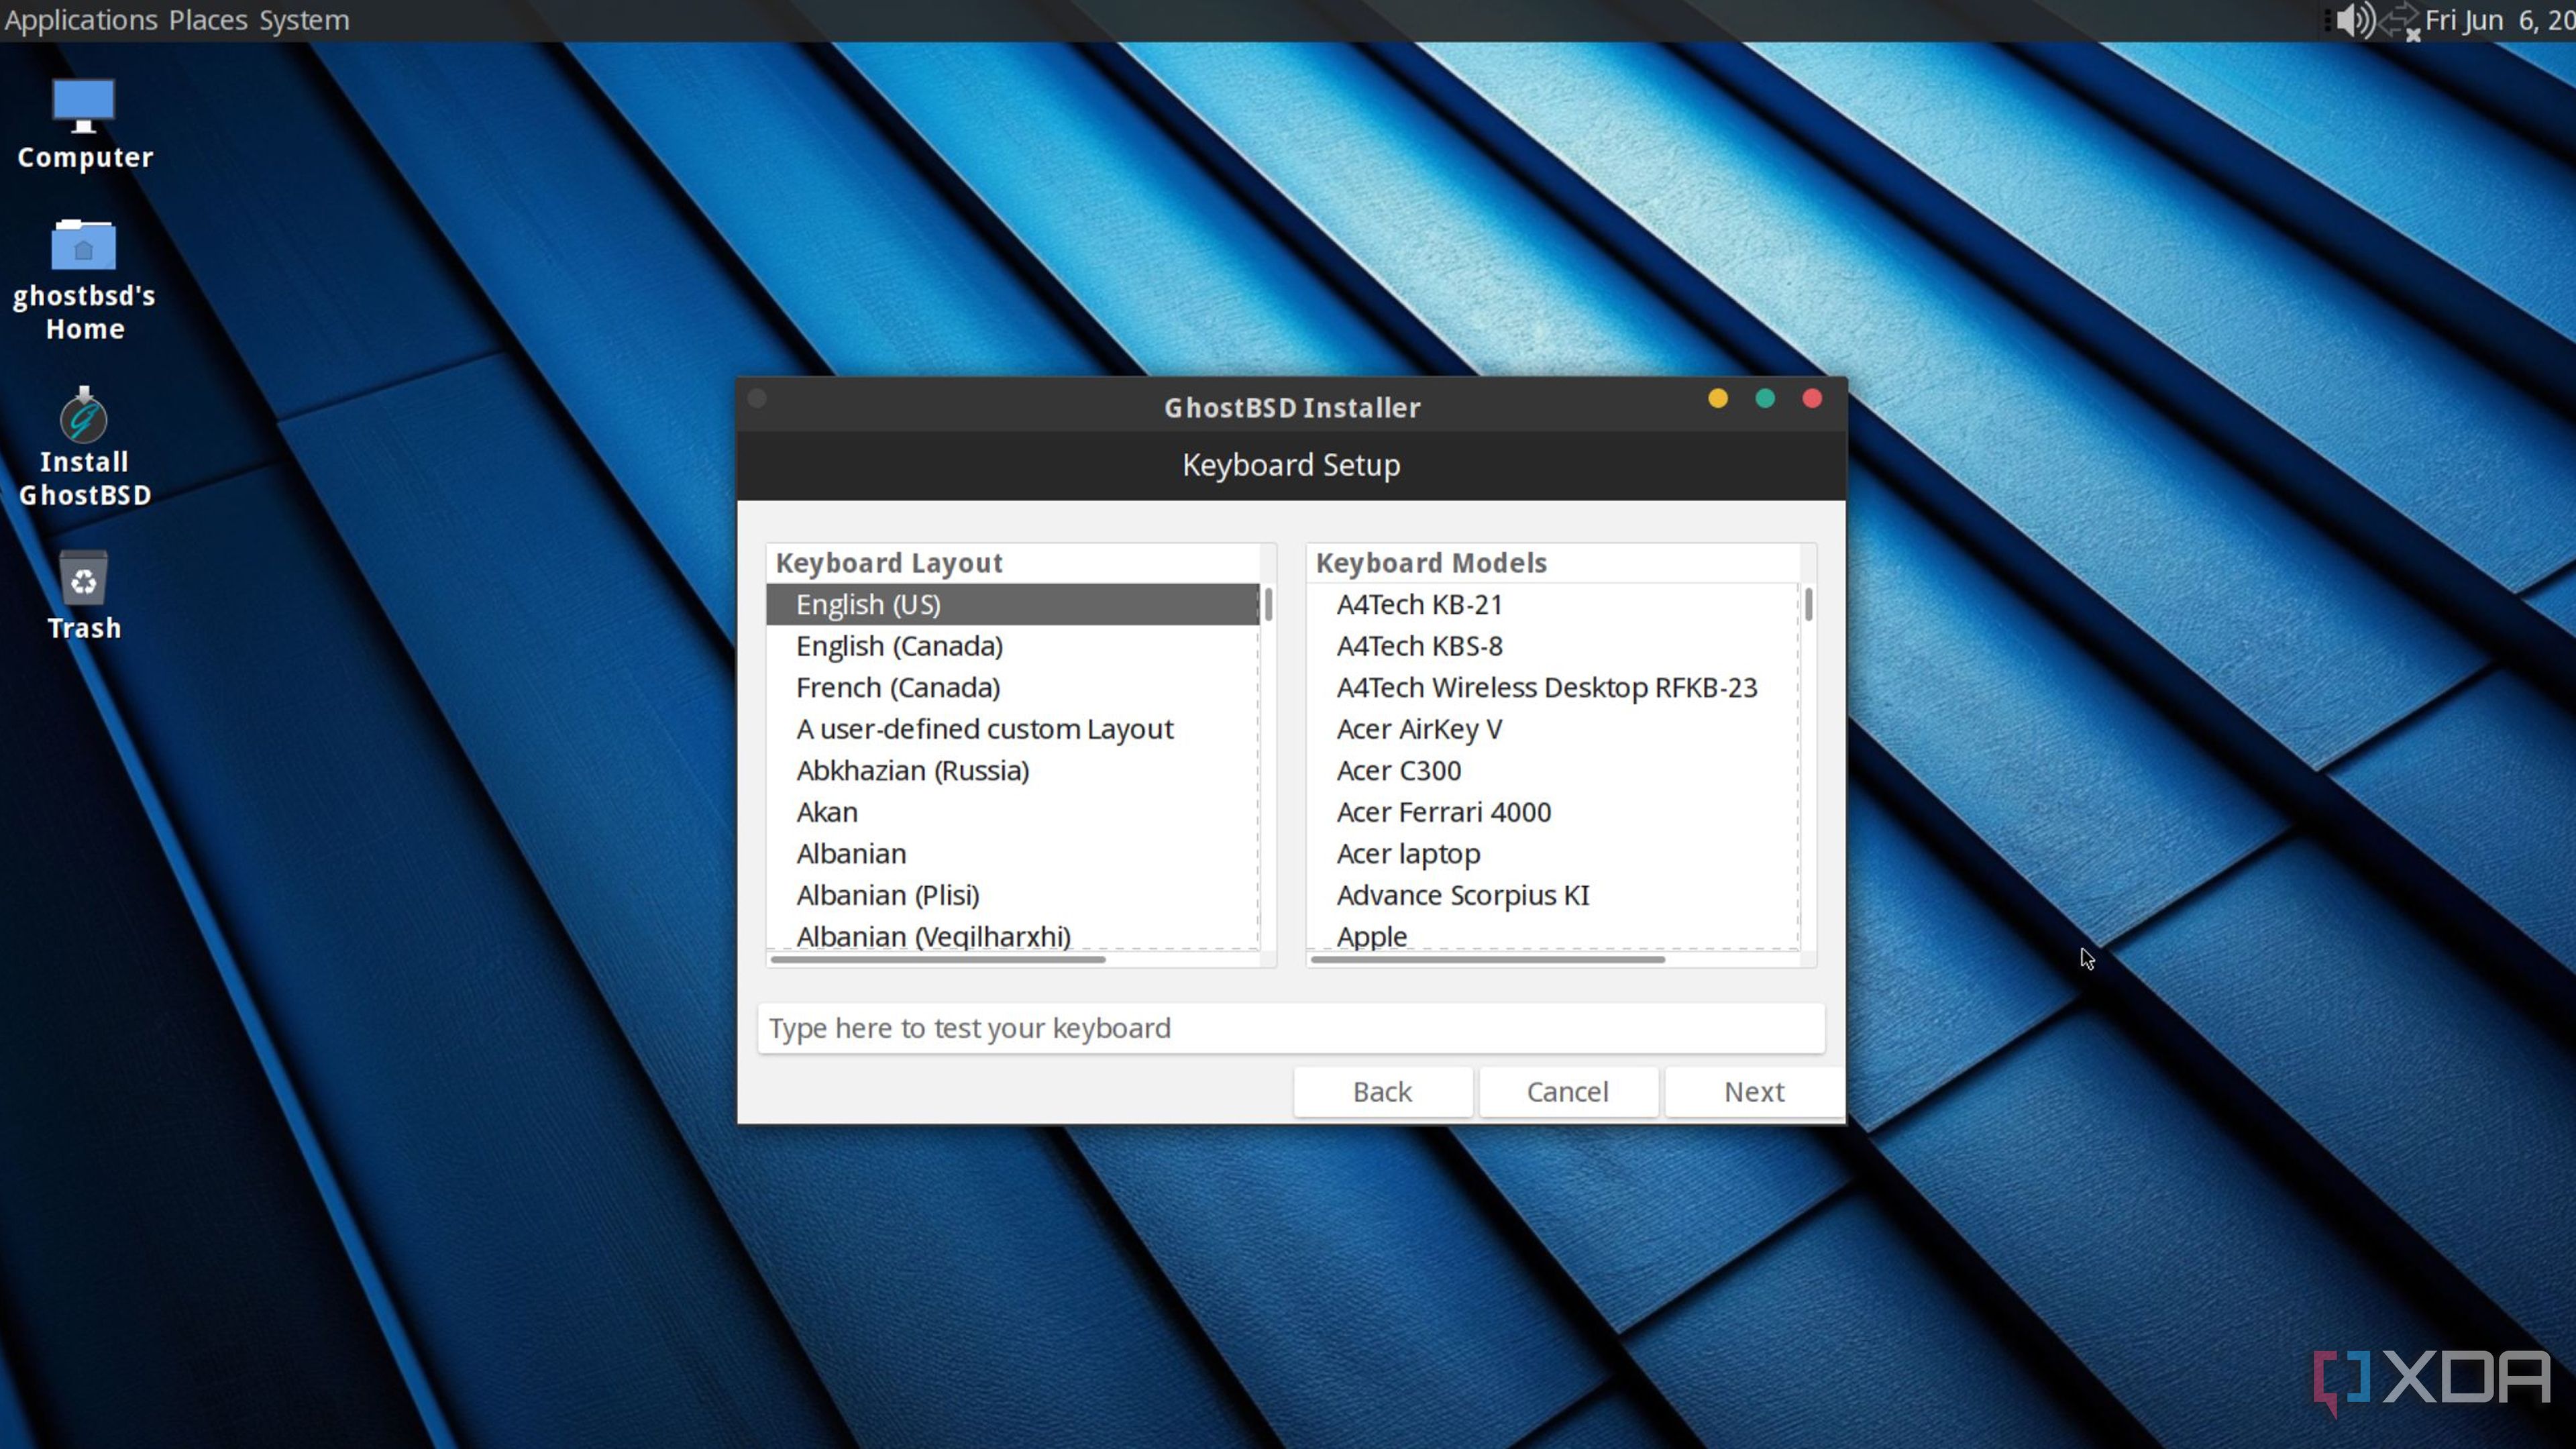This screenshot has width=2576, height=1449.
Task: Open the Trash desktop icon
Action: [x=84, y=595]
